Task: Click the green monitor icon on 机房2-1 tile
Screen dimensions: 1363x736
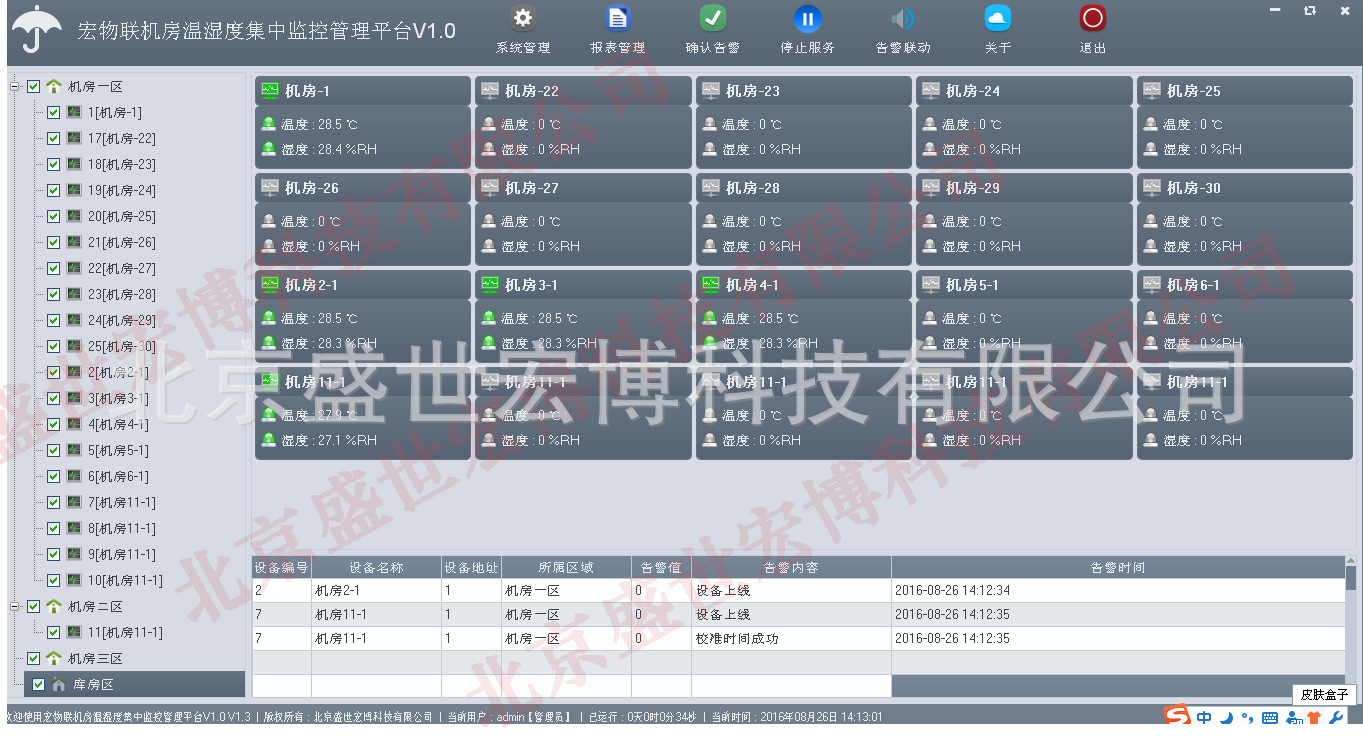Action: [268, 284]
